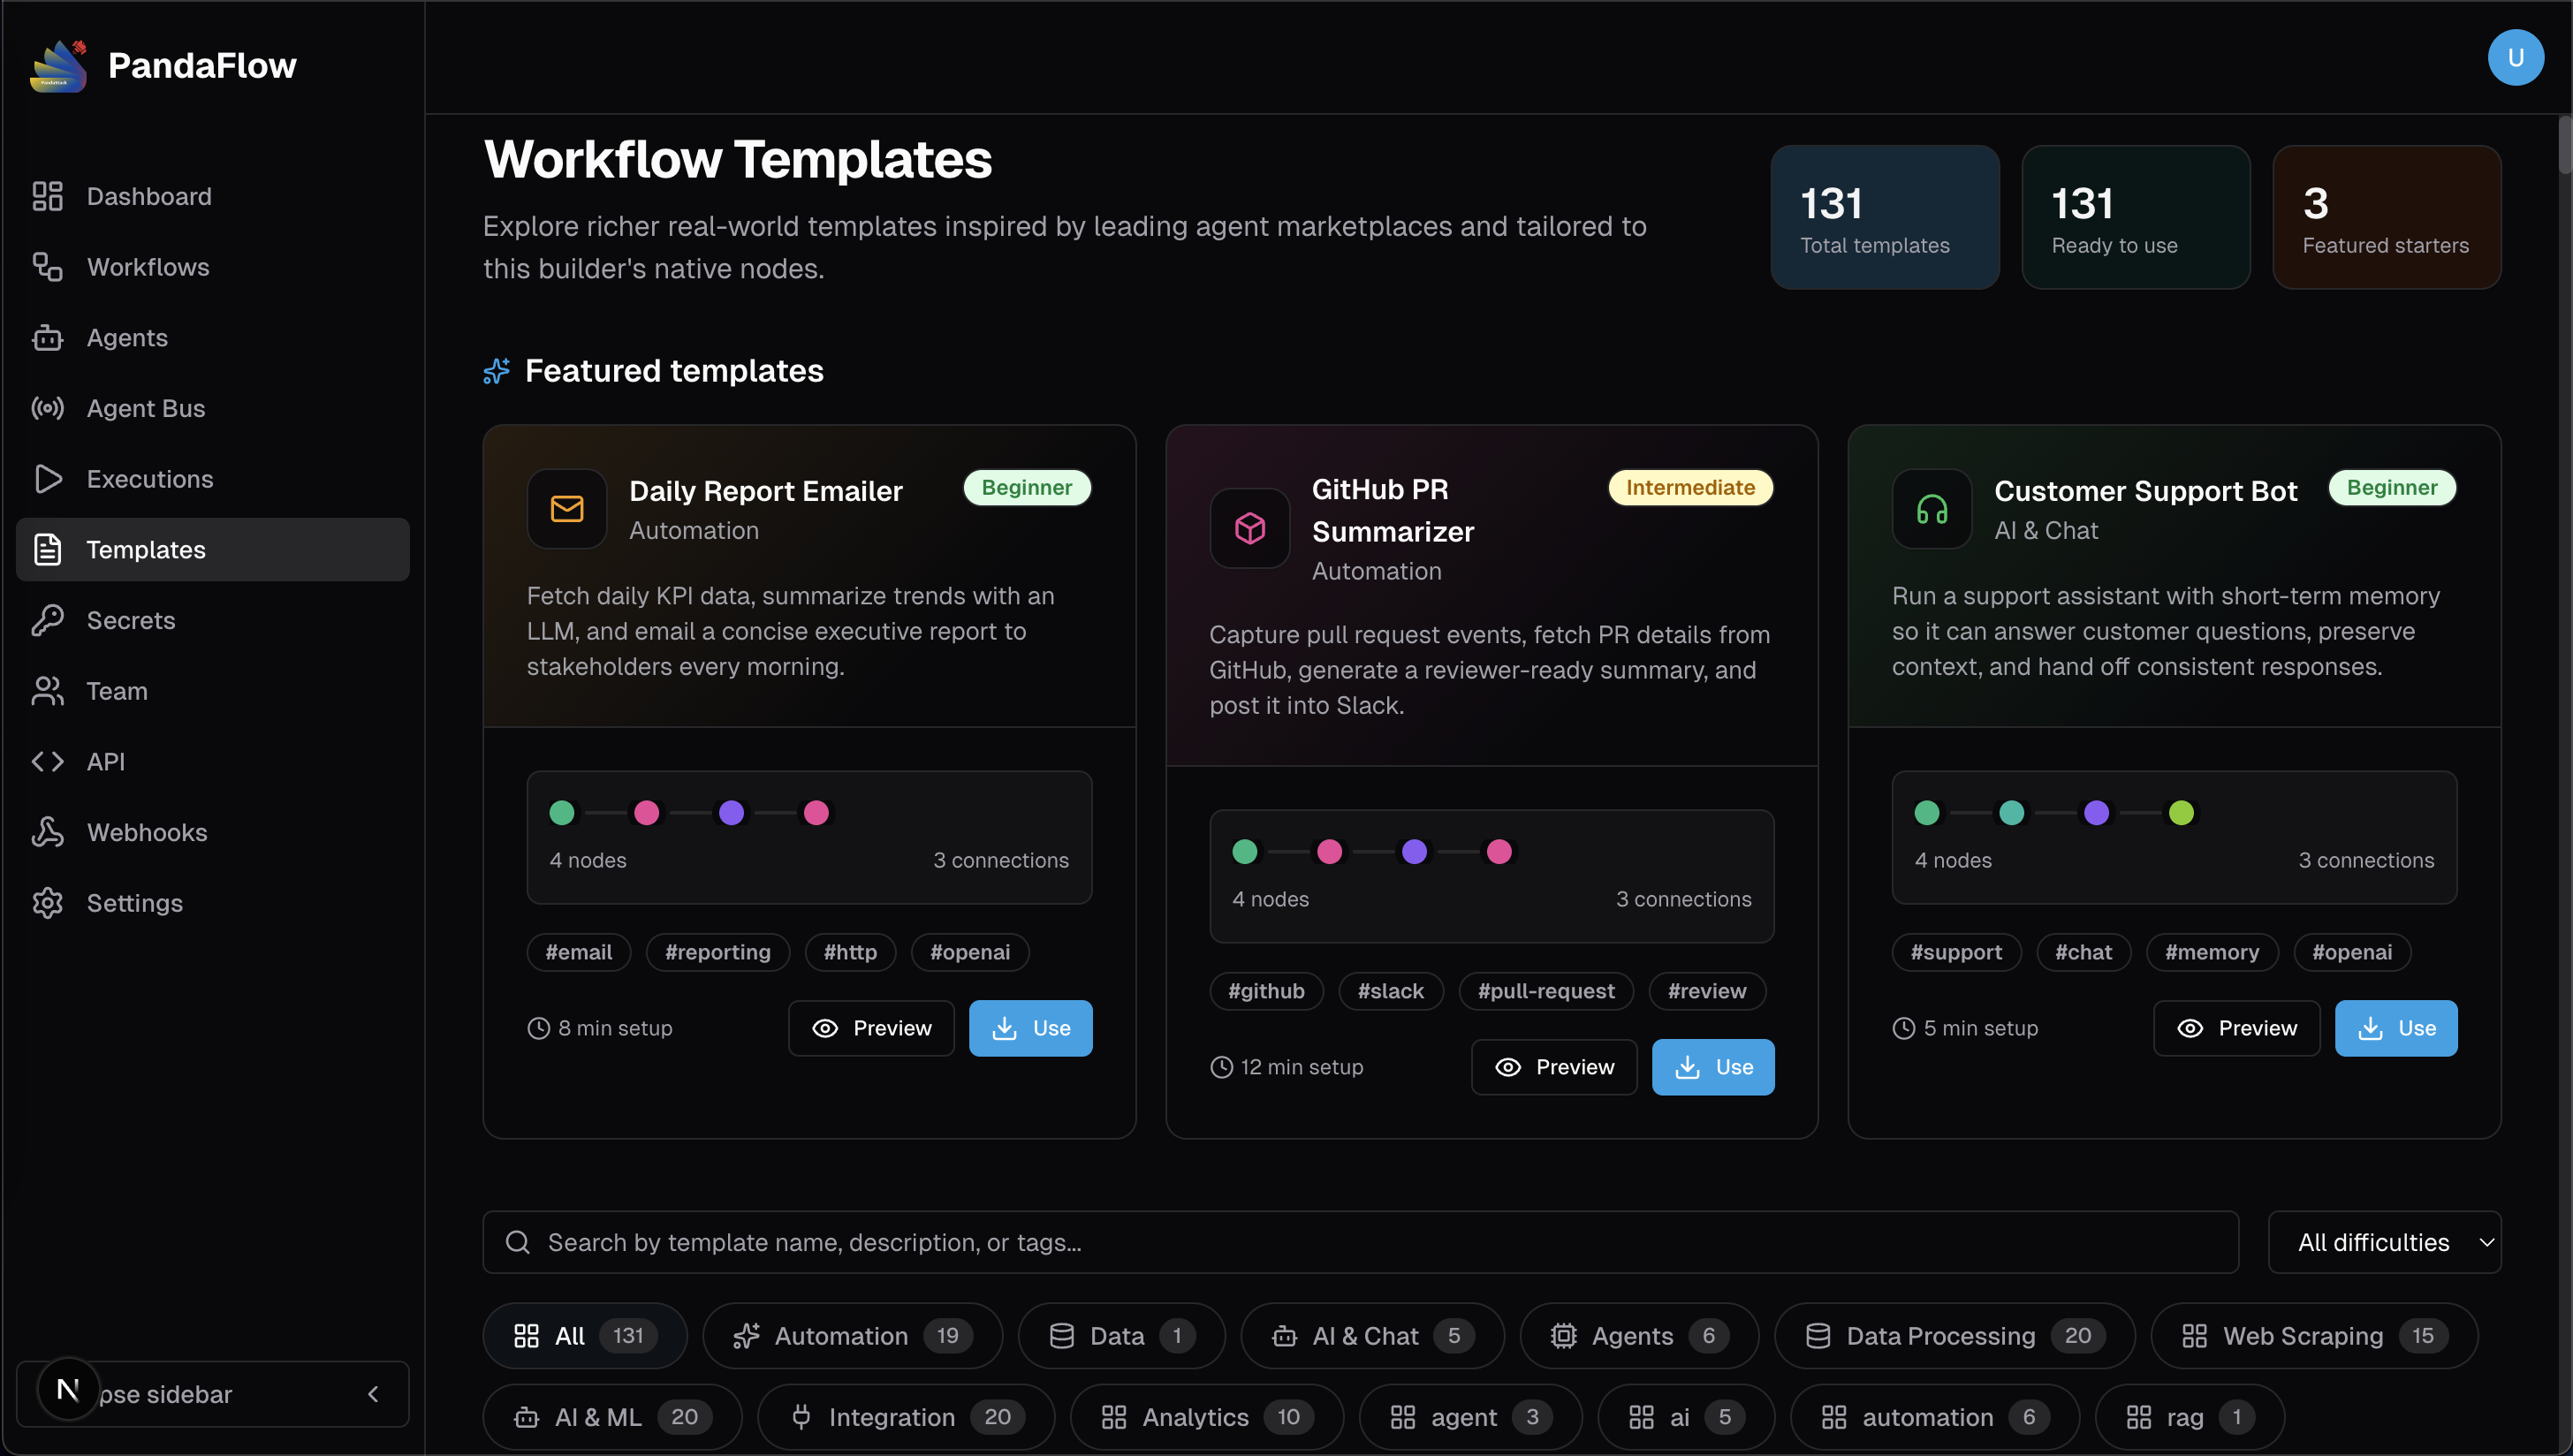Open Dashboard from the sidebar
The width and height of the screenshot is (2573, 1456).
(212, 196)
